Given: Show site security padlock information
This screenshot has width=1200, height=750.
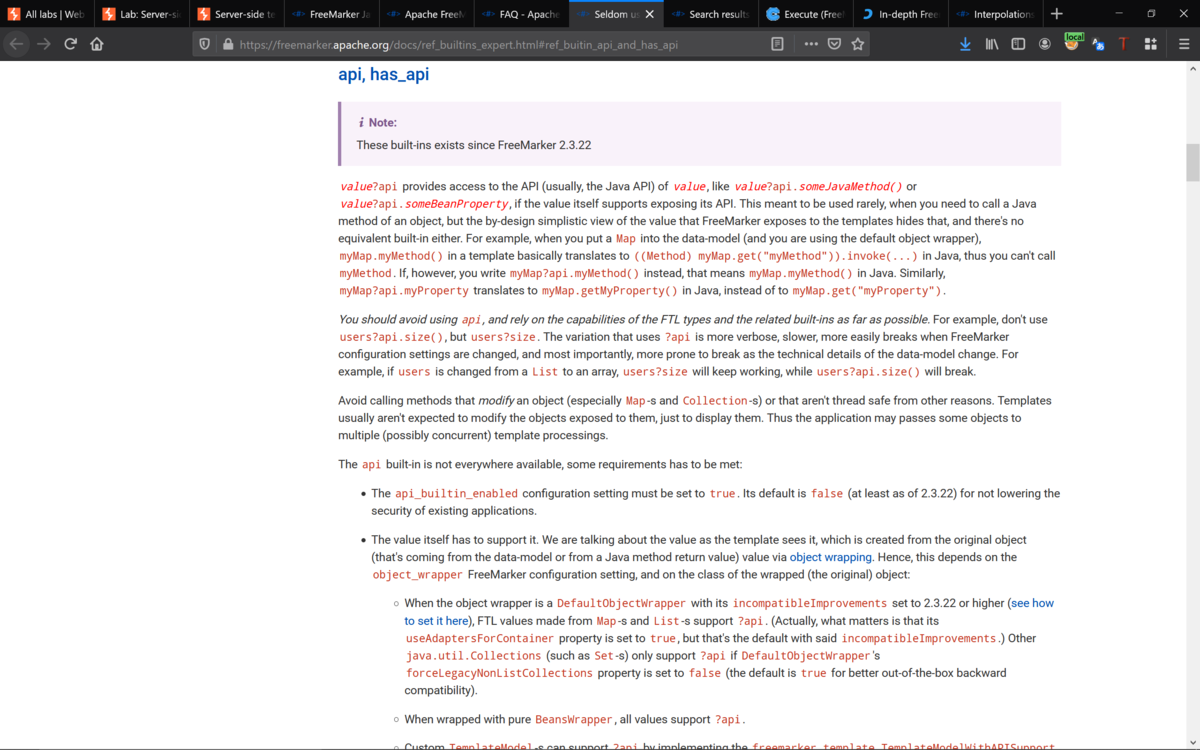Looking at the screenshot, I should coord(228,44).
